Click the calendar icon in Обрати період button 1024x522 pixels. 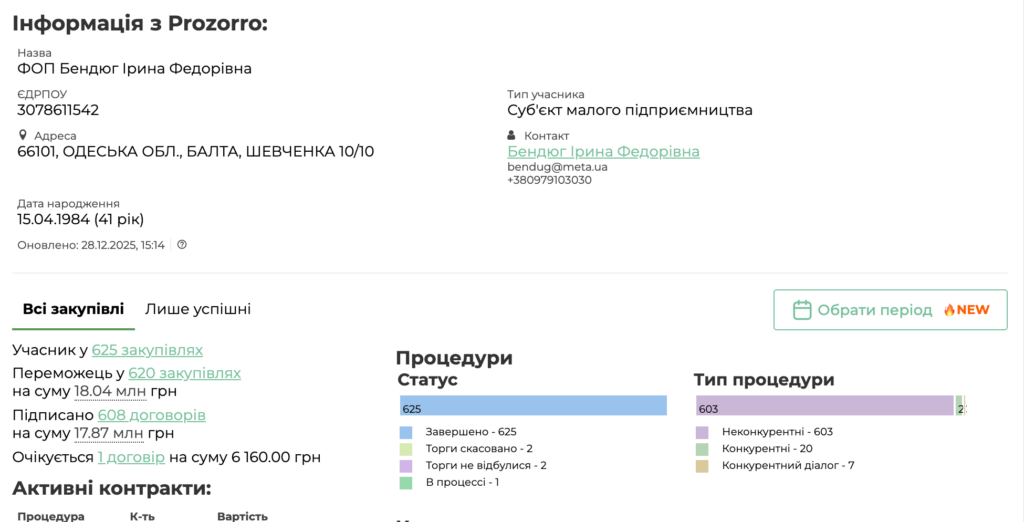[801, 310]
